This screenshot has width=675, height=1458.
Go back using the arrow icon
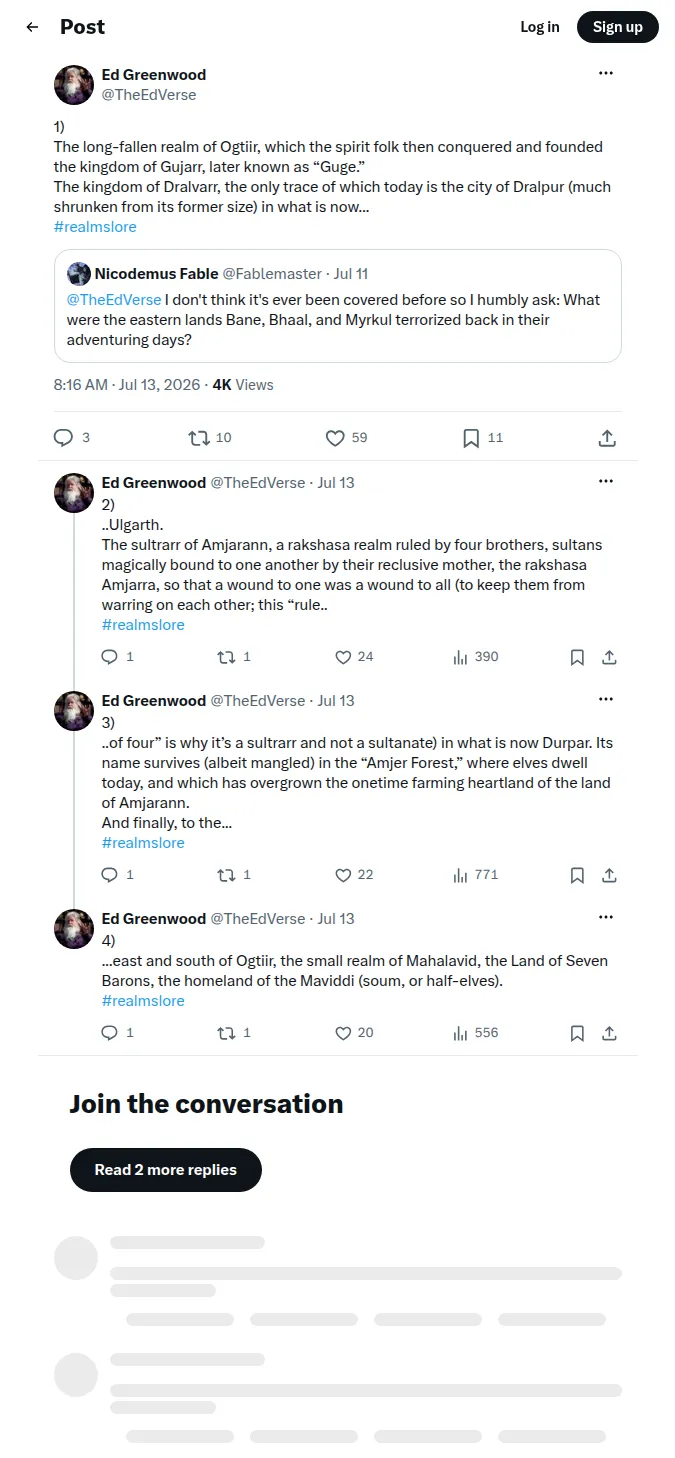coord(32,27)
